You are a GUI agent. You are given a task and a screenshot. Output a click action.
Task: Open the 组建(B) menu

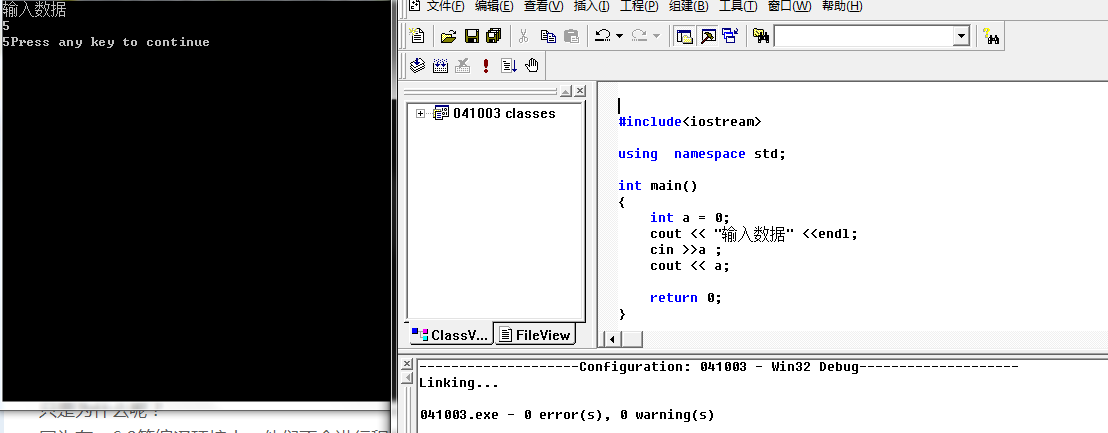pyautogui.click(x=688, y=6)
